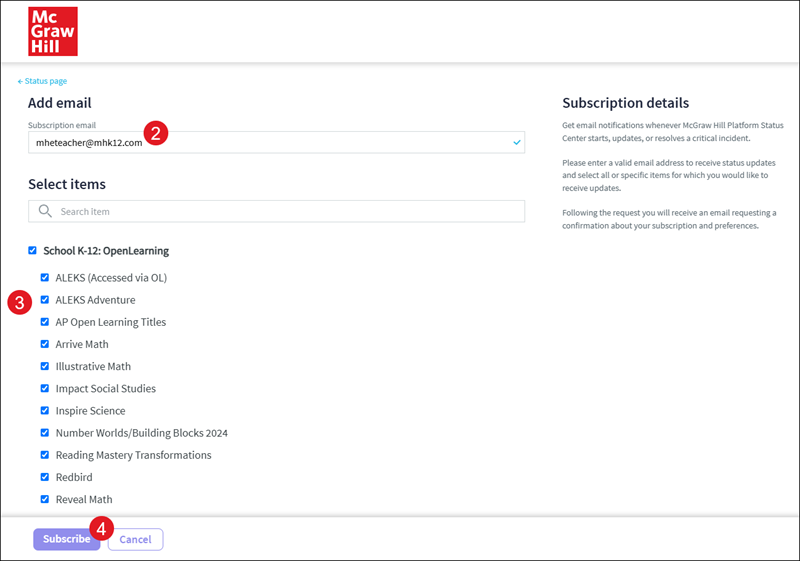Click the email validation checkmark icon
This screenshot has width=800, height=561.
click(x=516, y=143)
